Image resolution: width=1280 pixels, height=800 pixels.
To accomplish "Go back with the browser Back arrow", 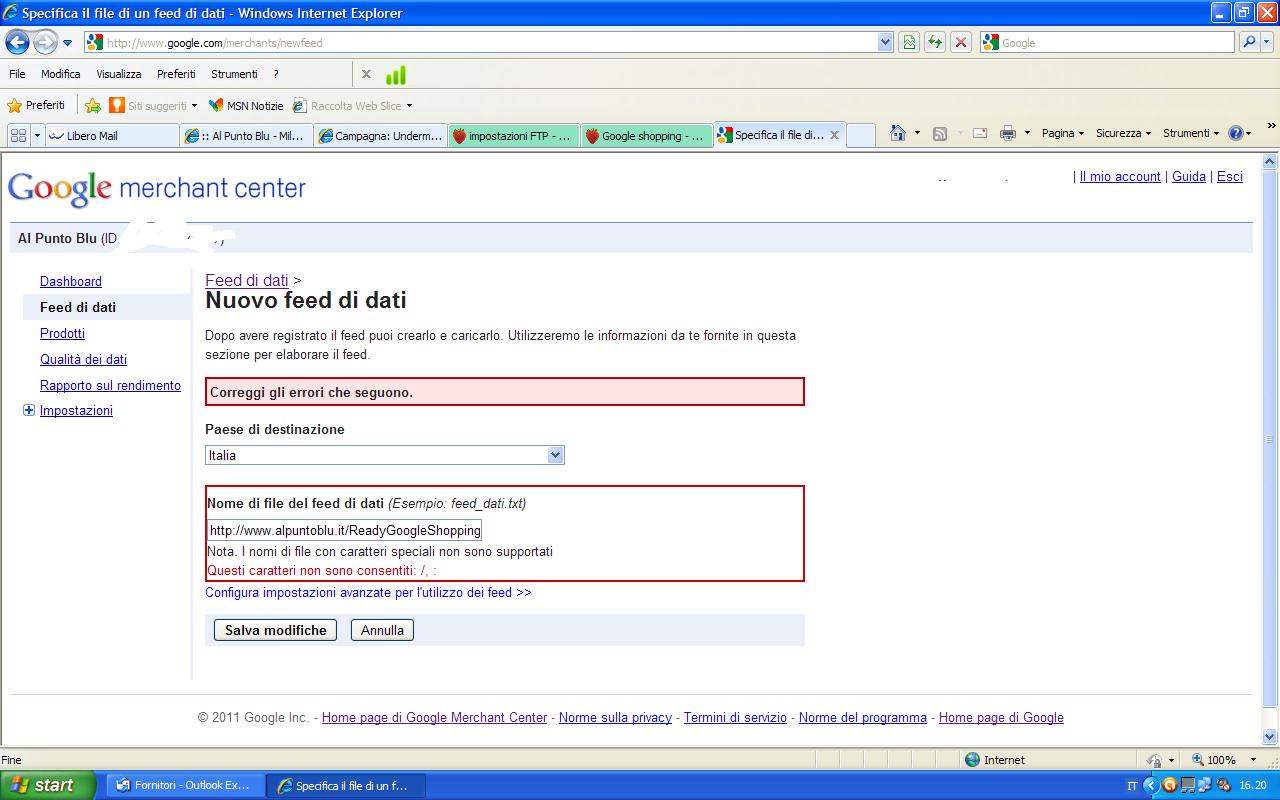I will [17, 42].
